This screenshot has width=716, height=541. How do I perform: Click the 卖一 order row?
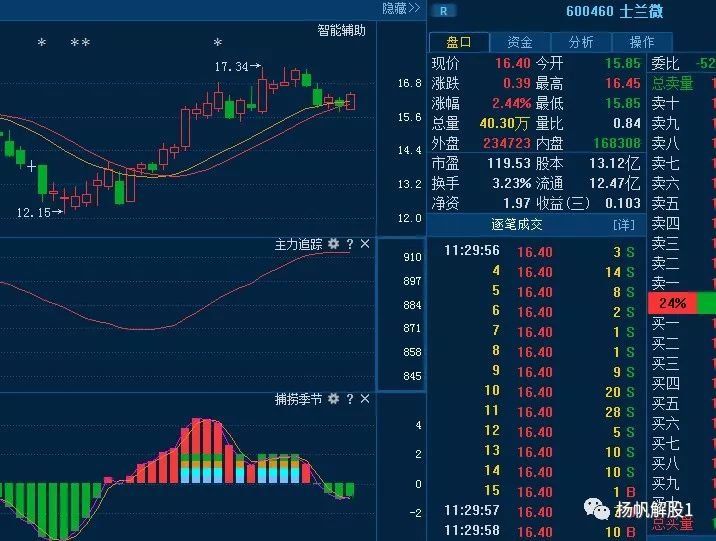tap(683, 284)
